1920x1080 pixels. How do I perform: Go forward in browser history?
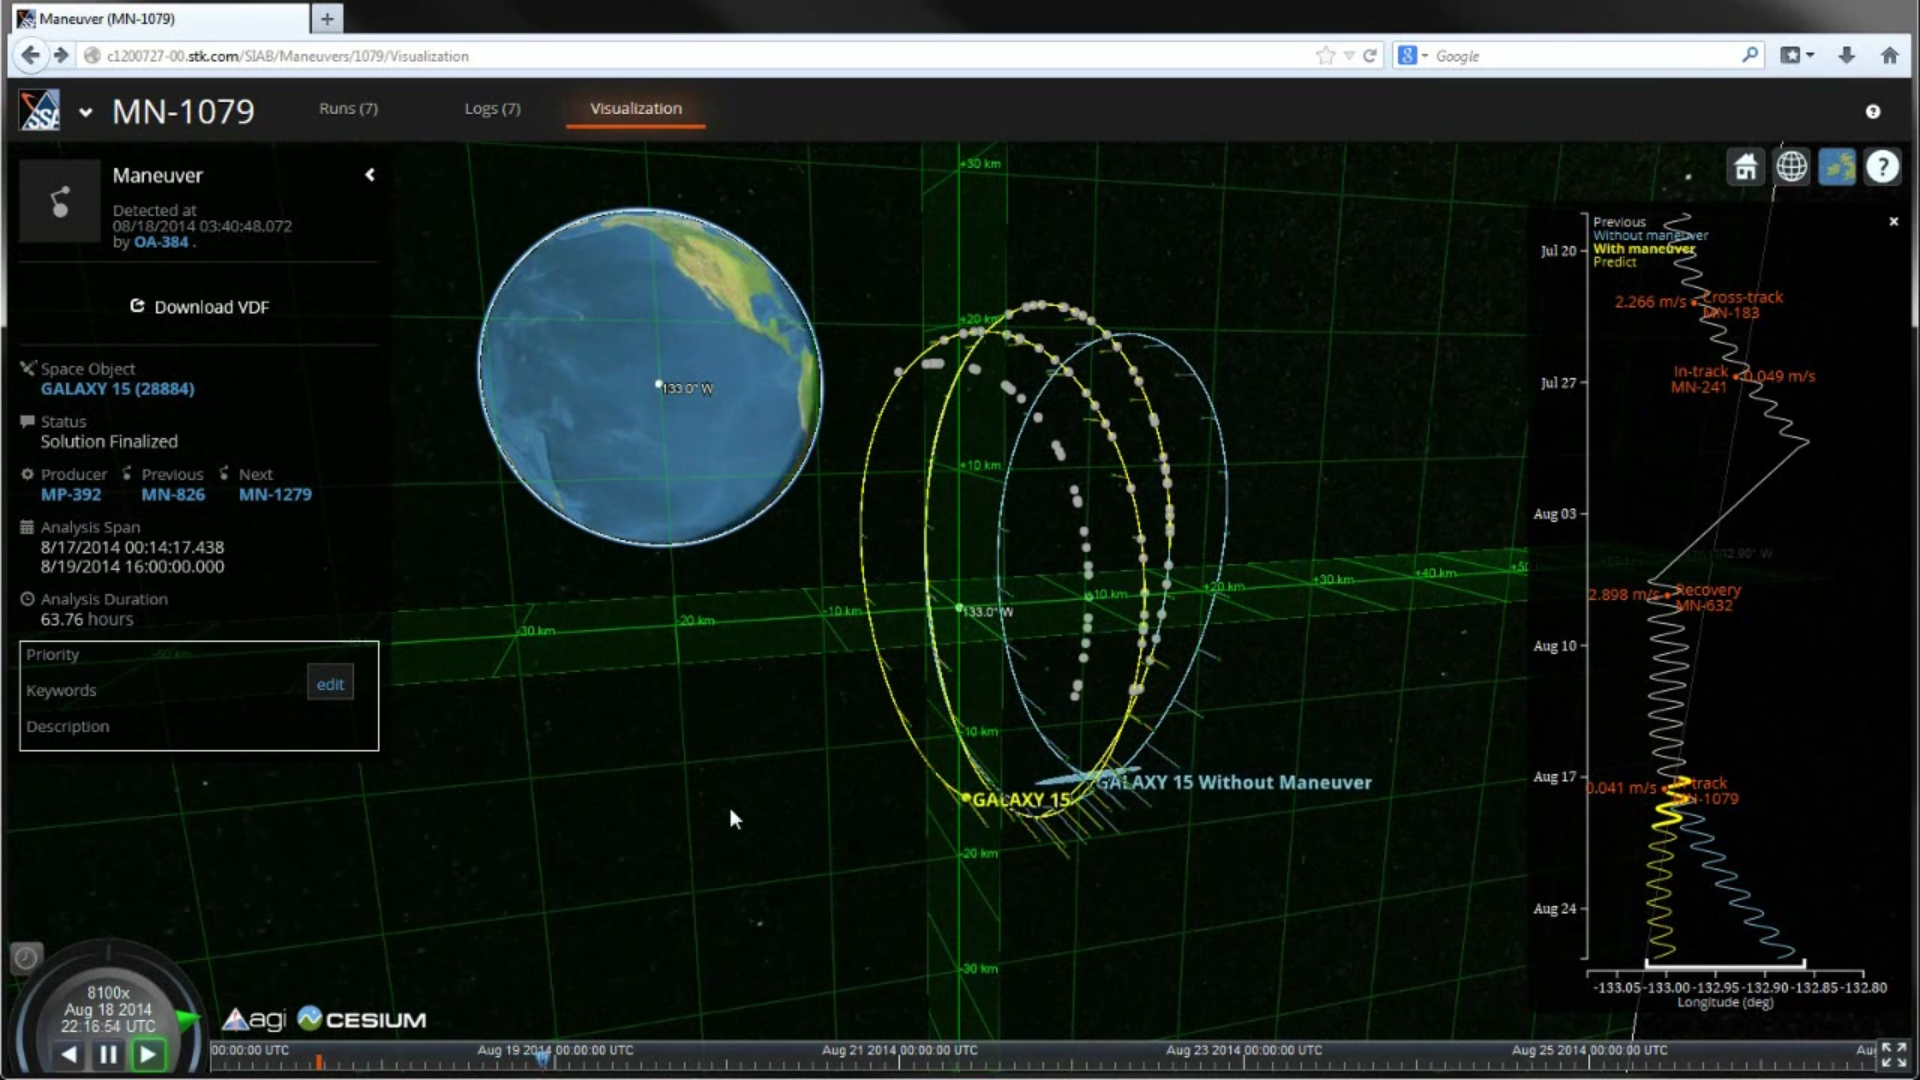click(61, 56)
